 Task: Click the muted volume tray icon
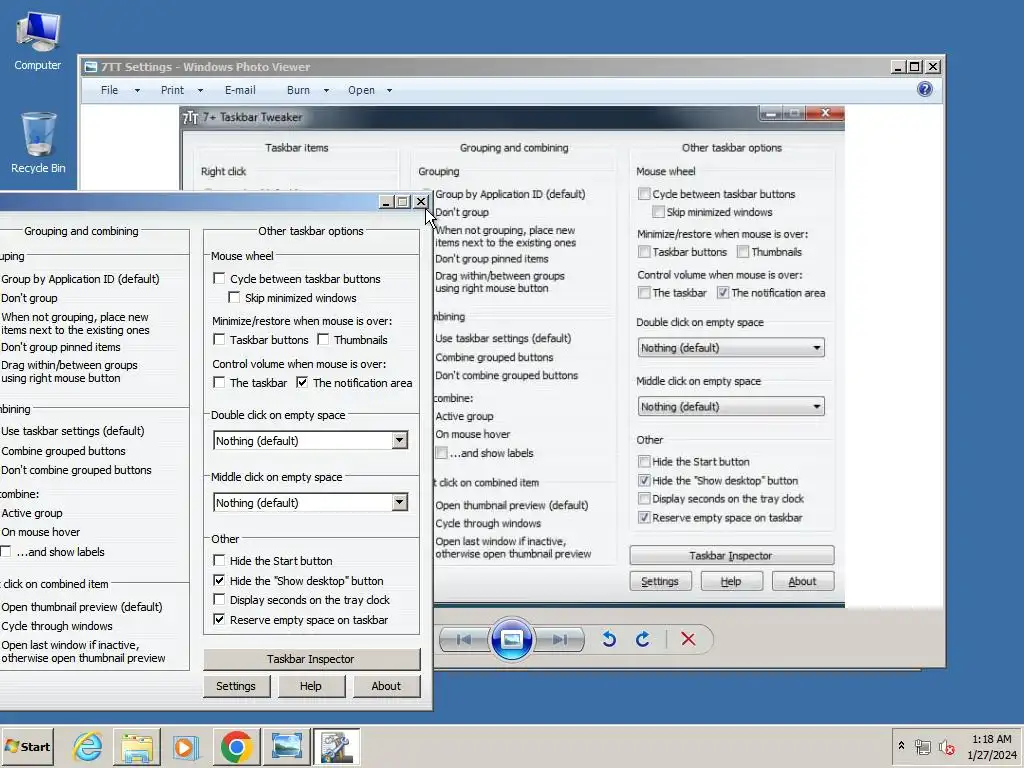946,746
